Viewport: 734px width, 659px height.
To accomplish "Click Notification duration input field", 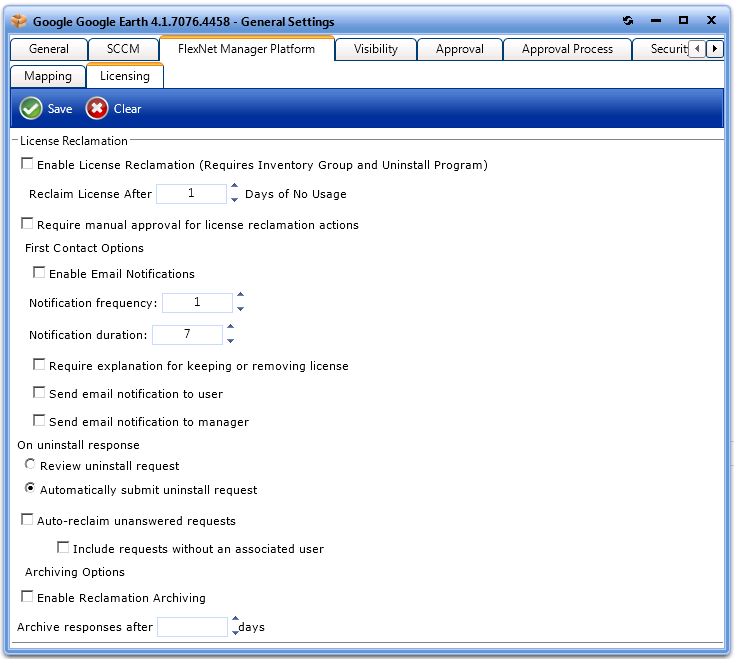I will pyautogui.click(x=187, y=335).
